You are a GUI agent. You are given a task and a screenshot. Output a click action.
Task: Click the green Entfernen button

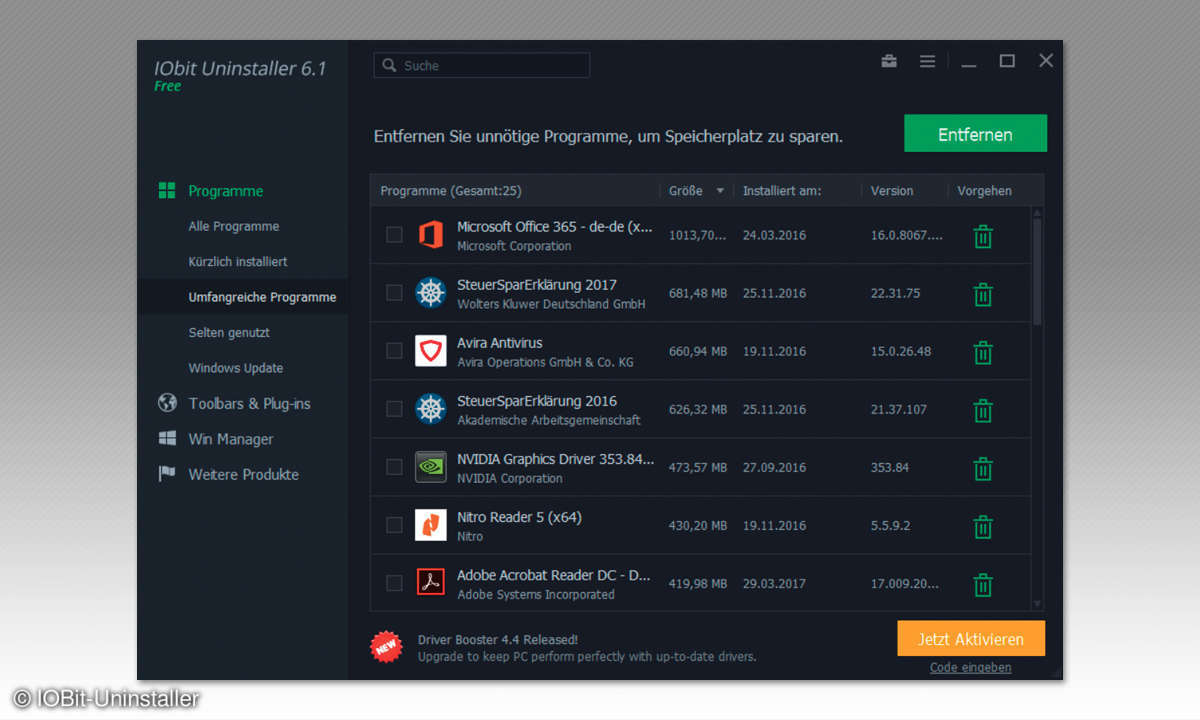coord(975,133)
